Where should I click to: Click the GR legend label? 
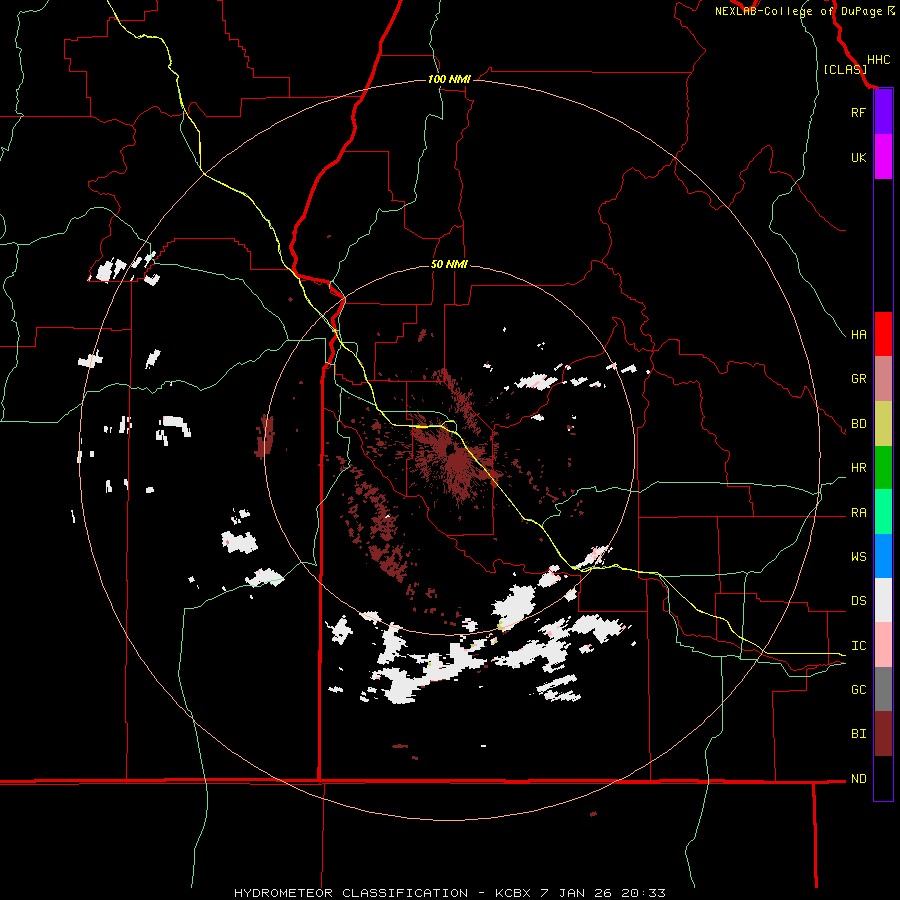point(858,379)
